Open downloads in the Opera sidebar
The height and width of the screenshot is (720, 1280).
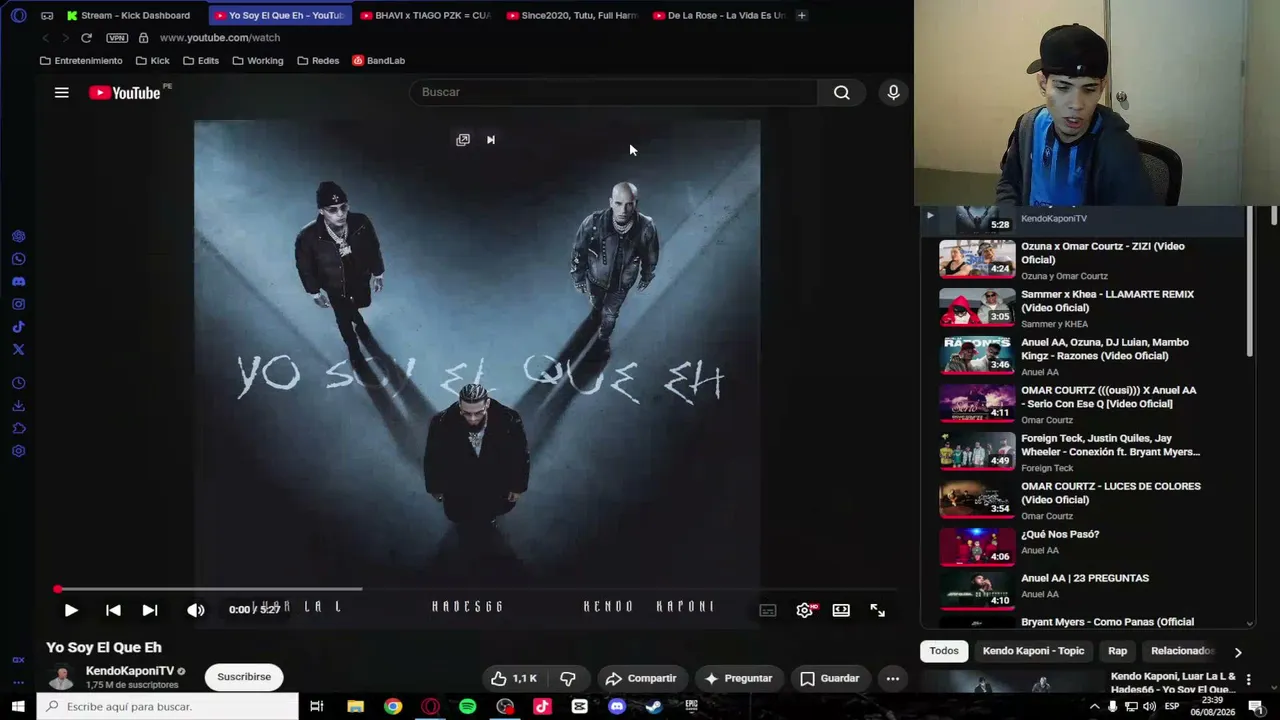pyautogui.click(x=18, y=406)
